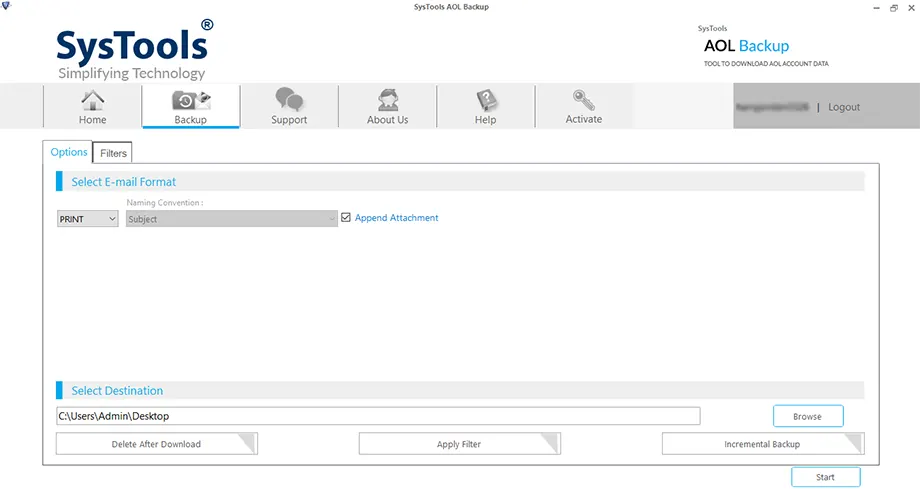The height and width of the screenshot is (489, 920).
Task: Click the Incremental Backup button
Action: coord(763,444)
